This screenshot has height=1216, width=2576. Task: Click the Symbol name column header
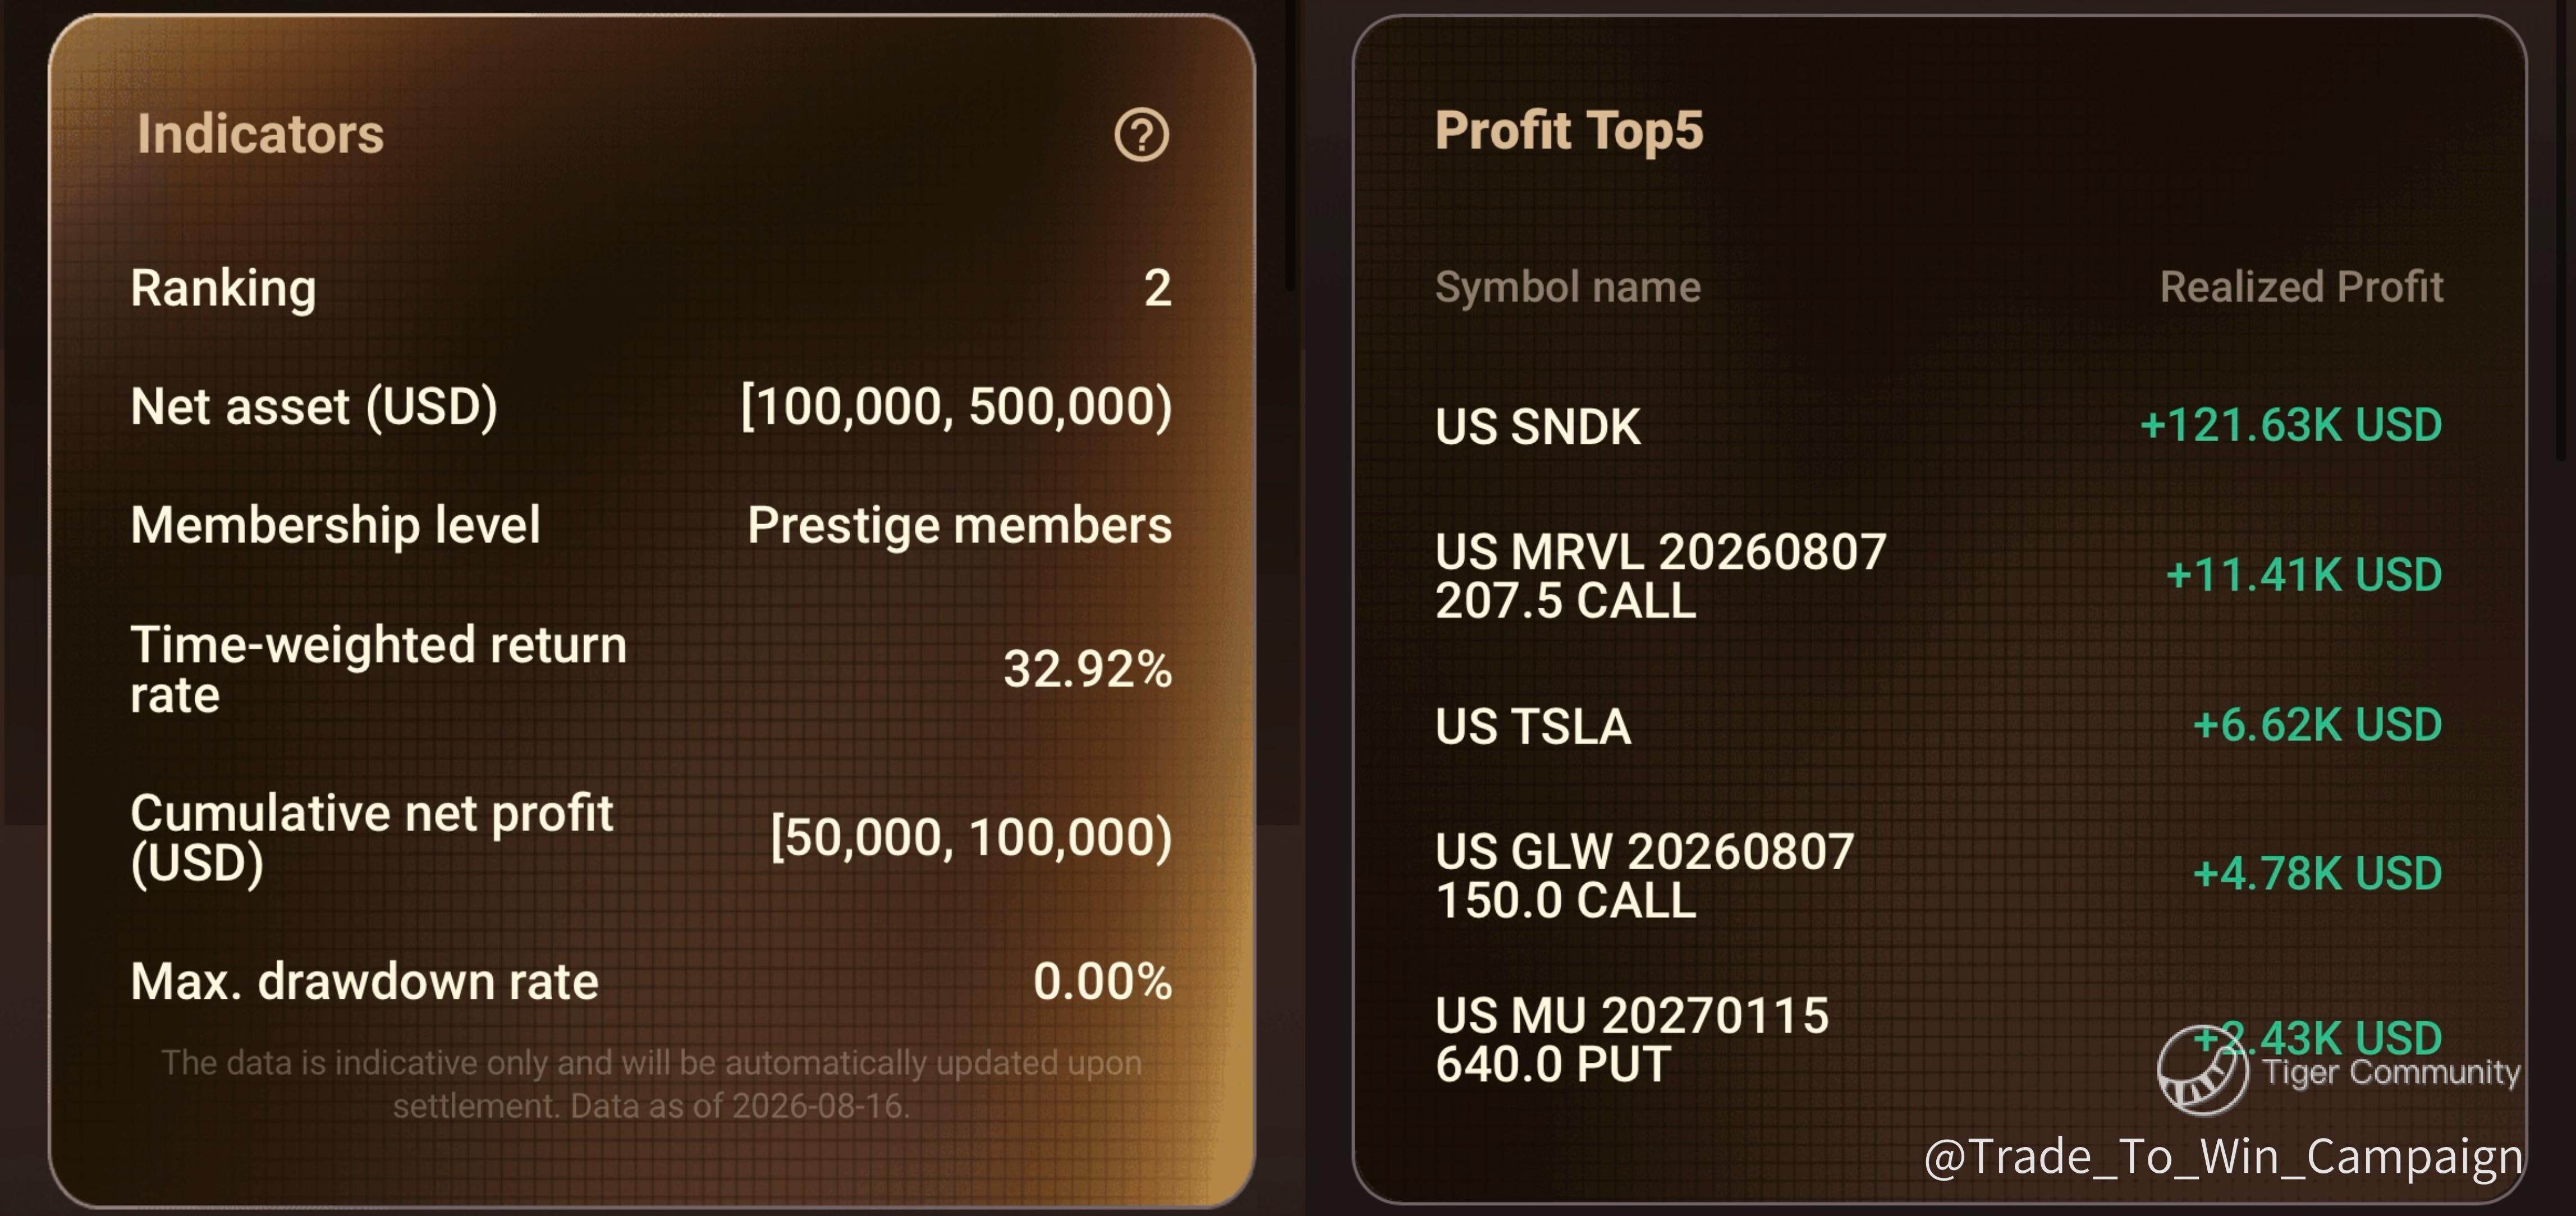tap(1567, 287)
